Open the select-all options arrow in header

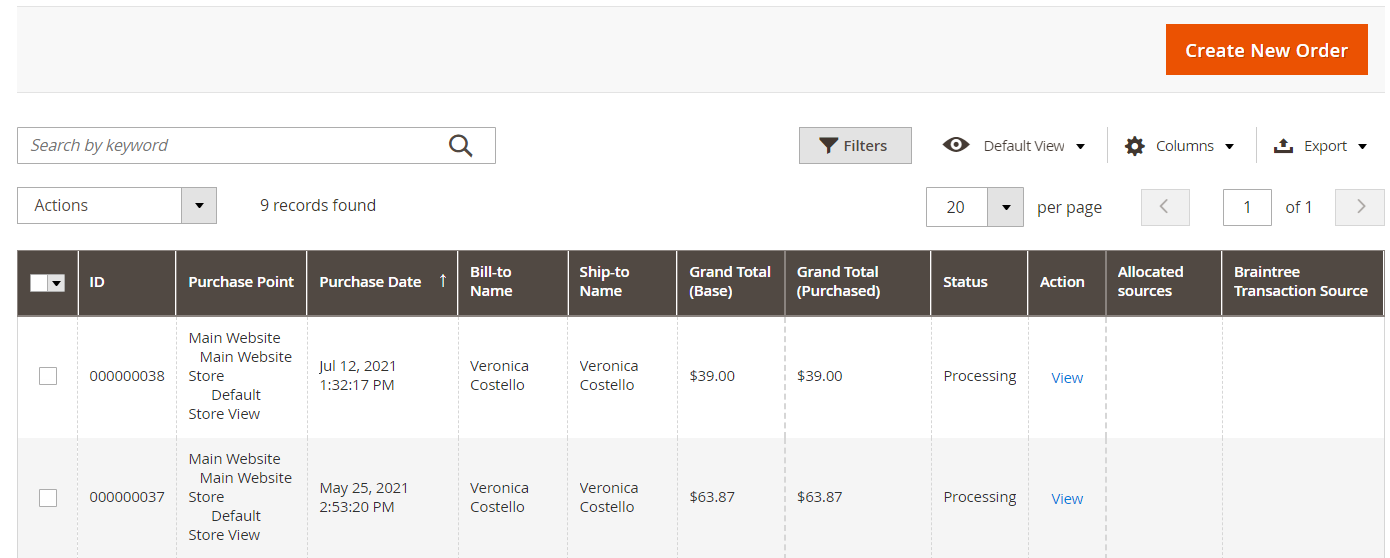57,283
